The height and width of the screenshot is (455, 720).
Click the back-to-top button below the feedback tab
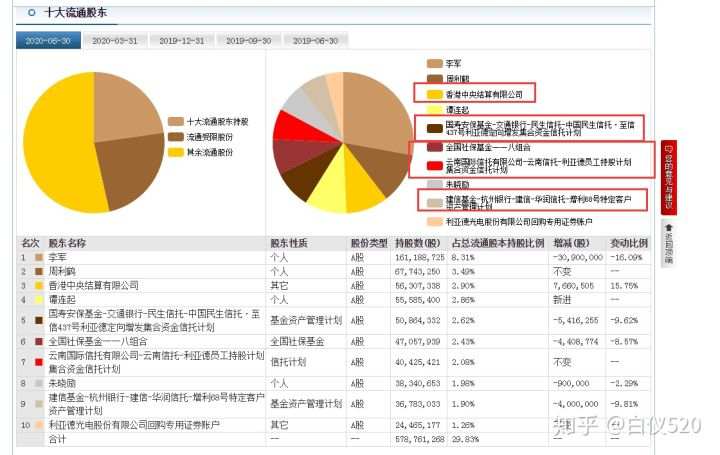[x=669, y=243]
